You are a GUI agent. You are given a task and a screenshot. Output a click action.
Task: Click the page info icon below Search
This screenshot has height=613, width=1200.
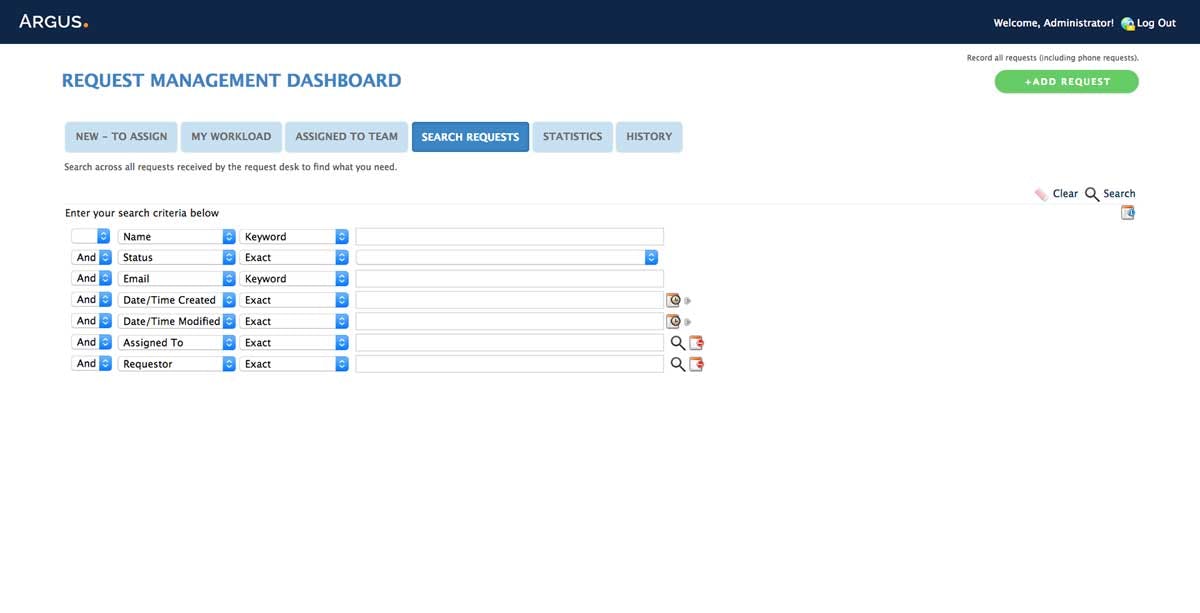[1128, 212]
